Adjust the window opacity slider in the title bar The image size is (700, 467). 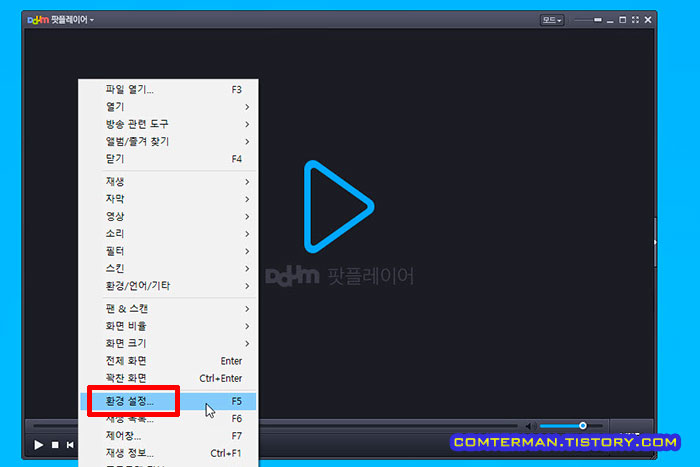coord(588,20)
